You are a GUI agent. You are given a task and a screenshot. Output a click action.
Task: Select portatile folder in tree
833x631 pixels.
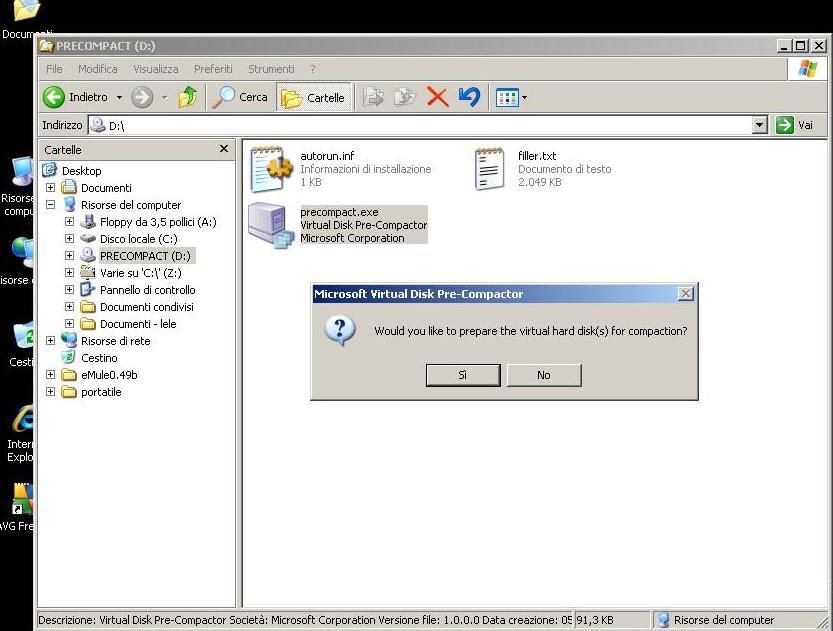[101, 392]
